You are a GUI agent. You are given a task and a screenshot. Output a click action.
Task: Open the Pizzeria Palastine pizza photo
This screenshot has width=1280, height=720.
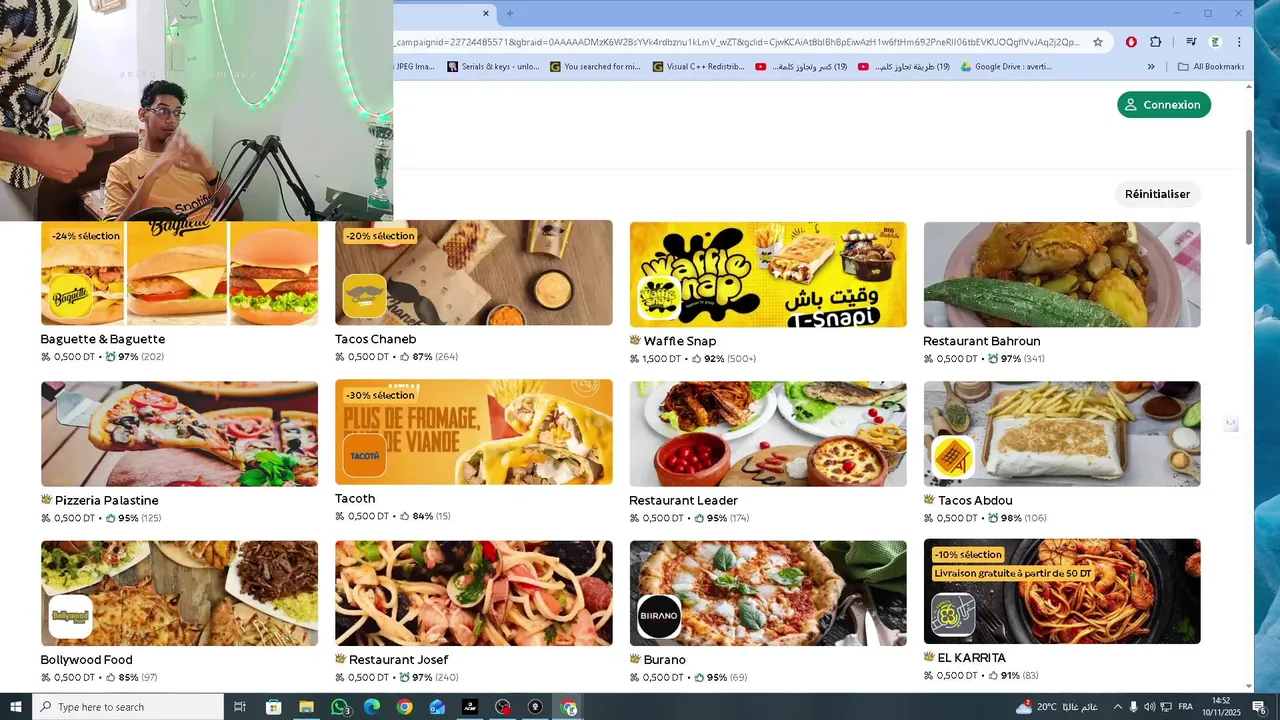(179, 434)
